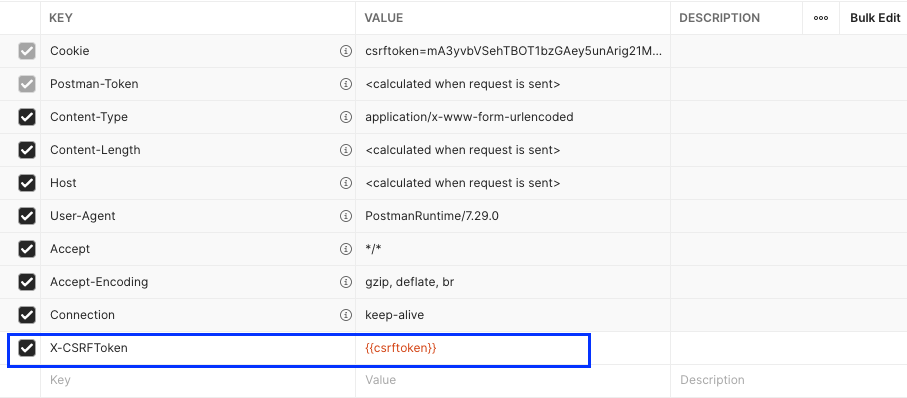This screenshot has width=907, height=398.
Task: Click the empty Key input field
Action: (198, 380)
